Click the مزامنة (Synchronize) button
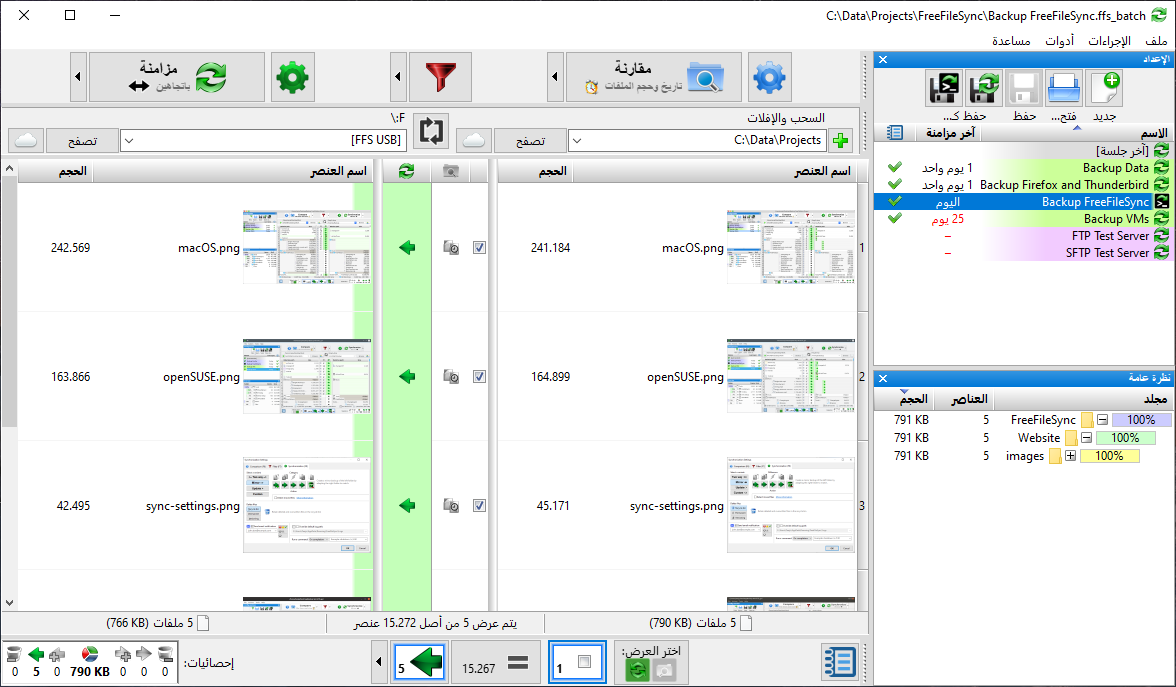This screenshot has width=1176, height=687. 177,77
